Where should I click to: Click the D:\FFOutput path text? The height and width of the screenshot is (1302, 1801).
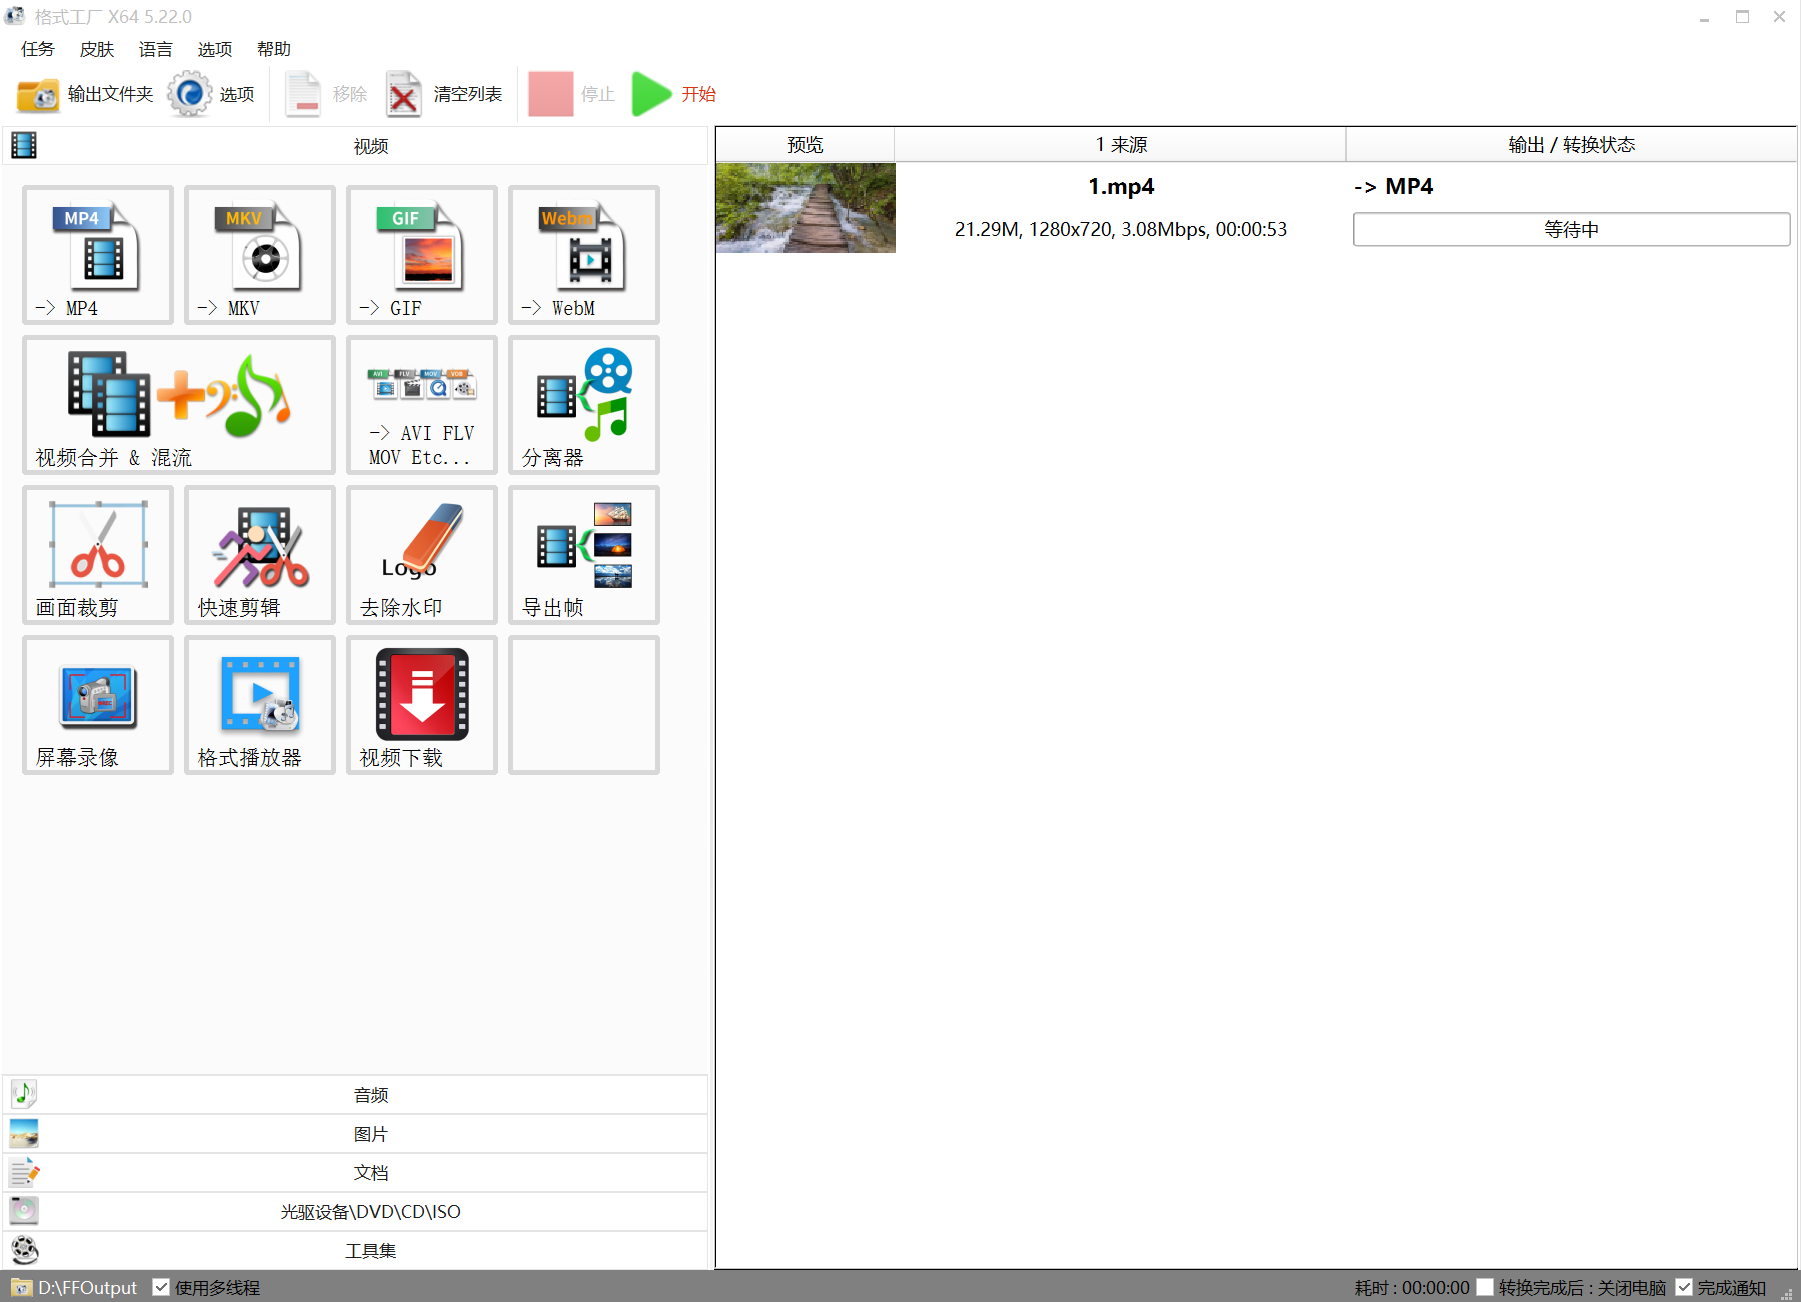point(87,1287)
